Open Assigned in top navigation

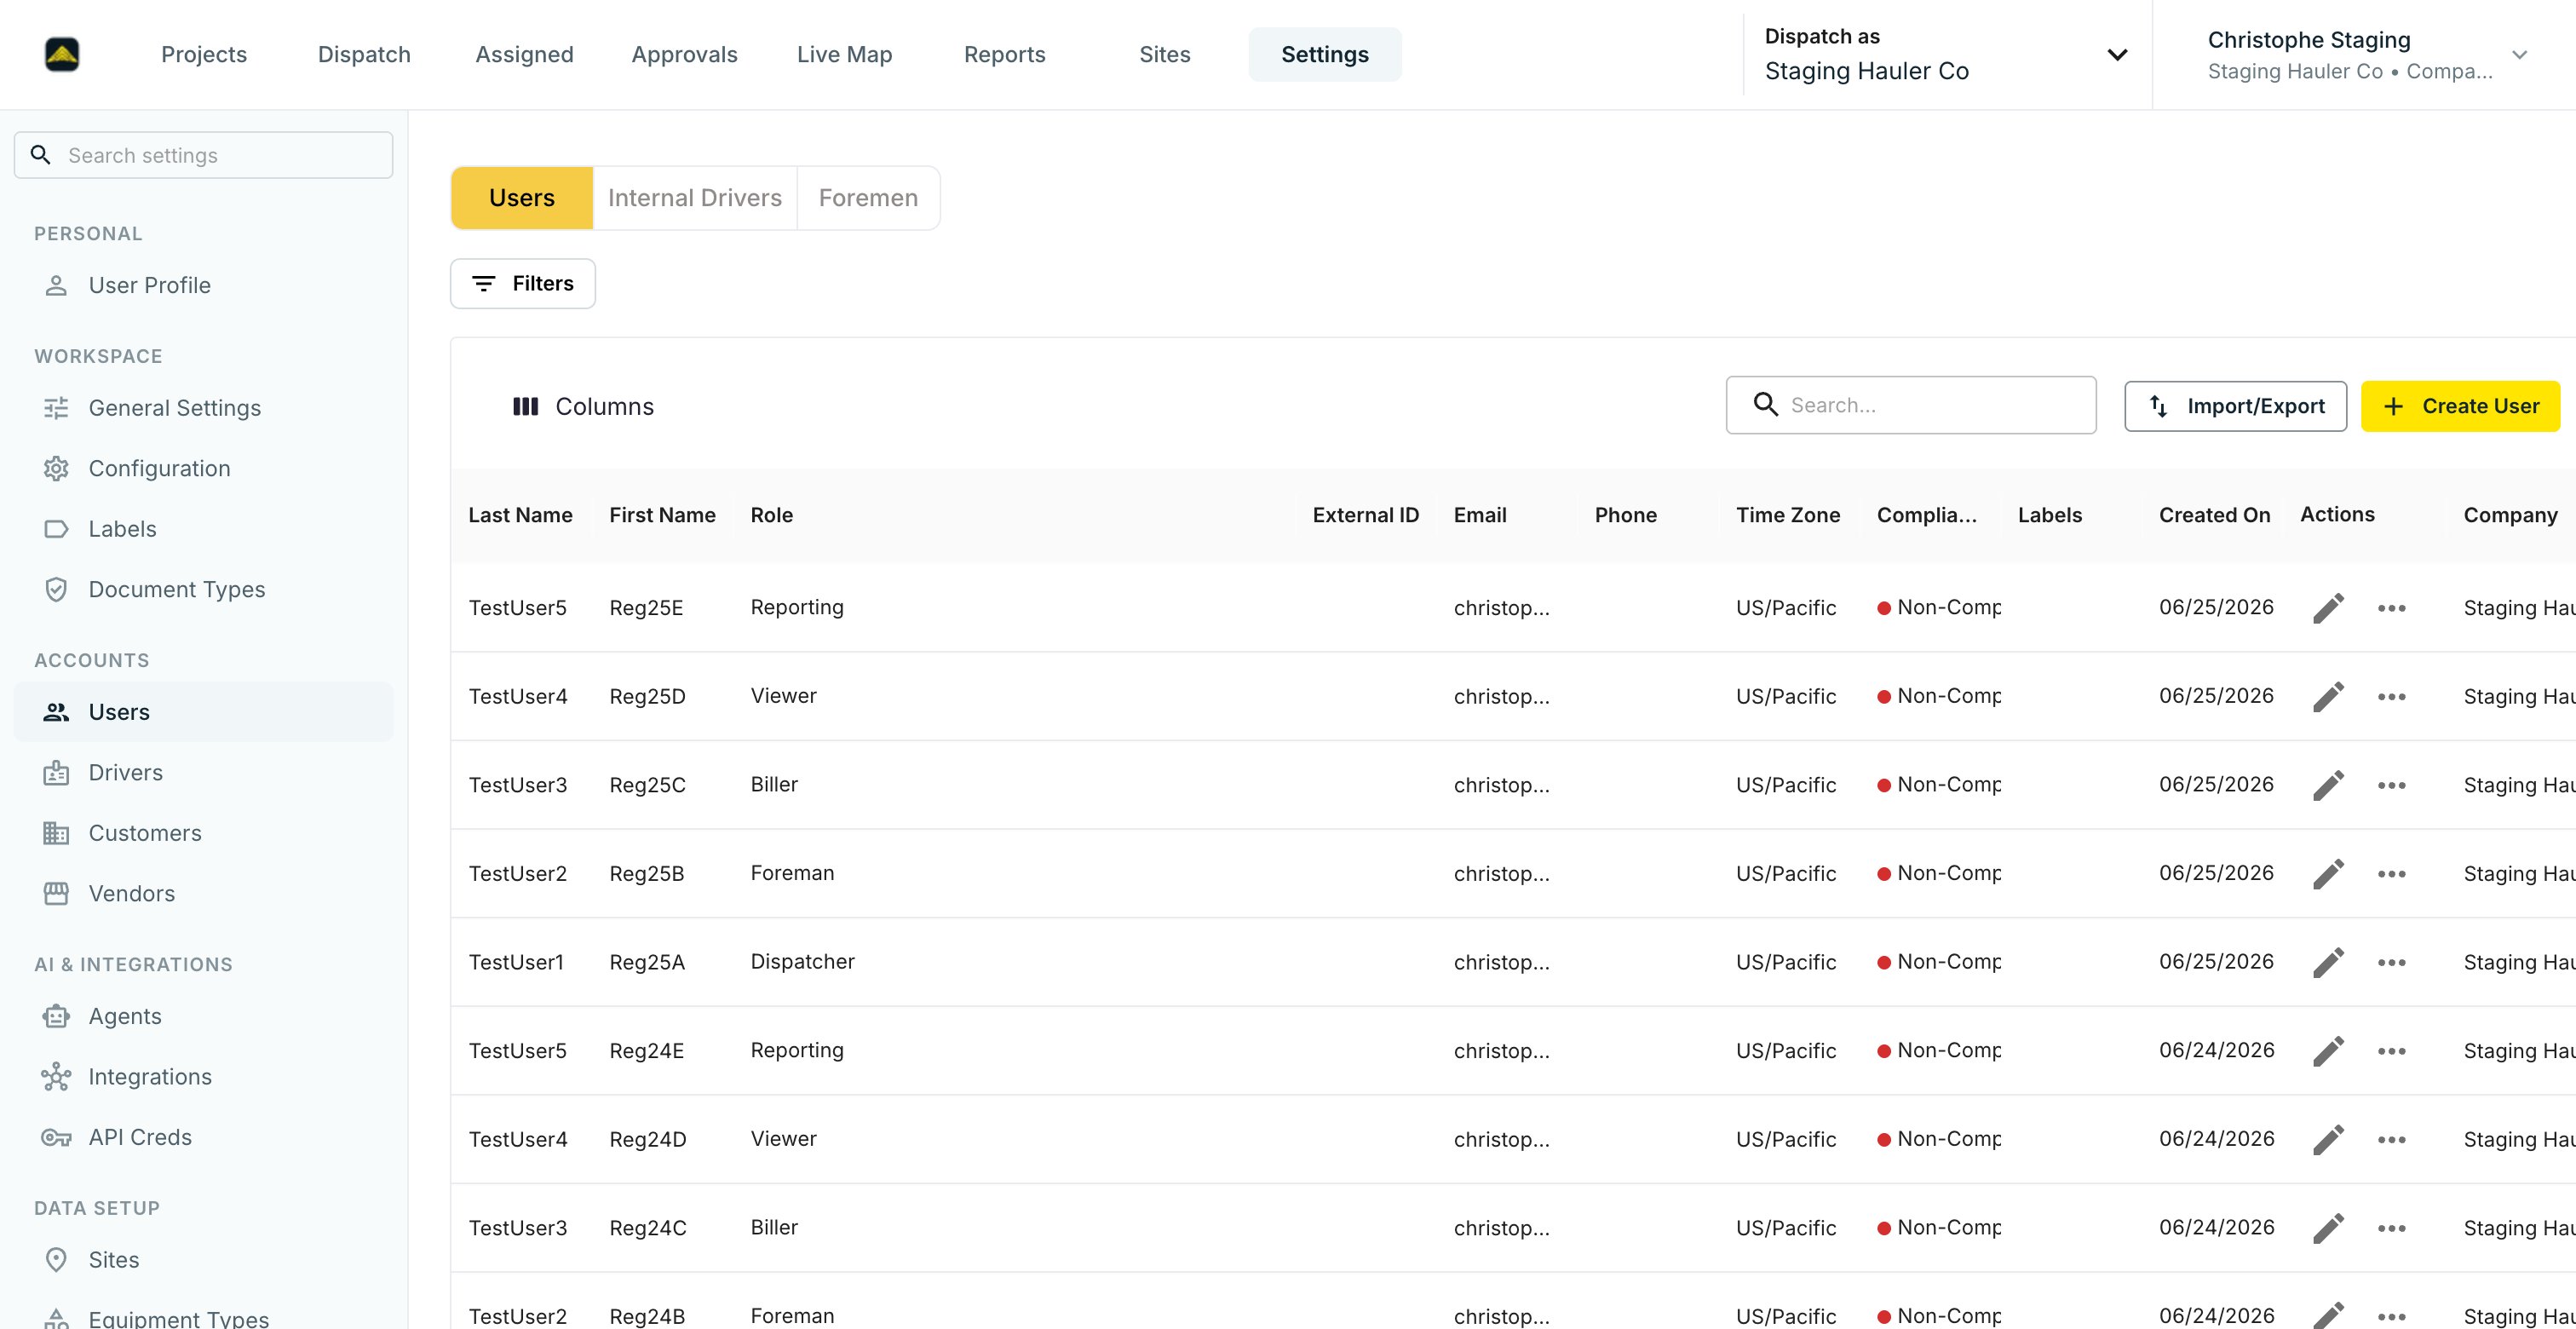coord(524,54)
